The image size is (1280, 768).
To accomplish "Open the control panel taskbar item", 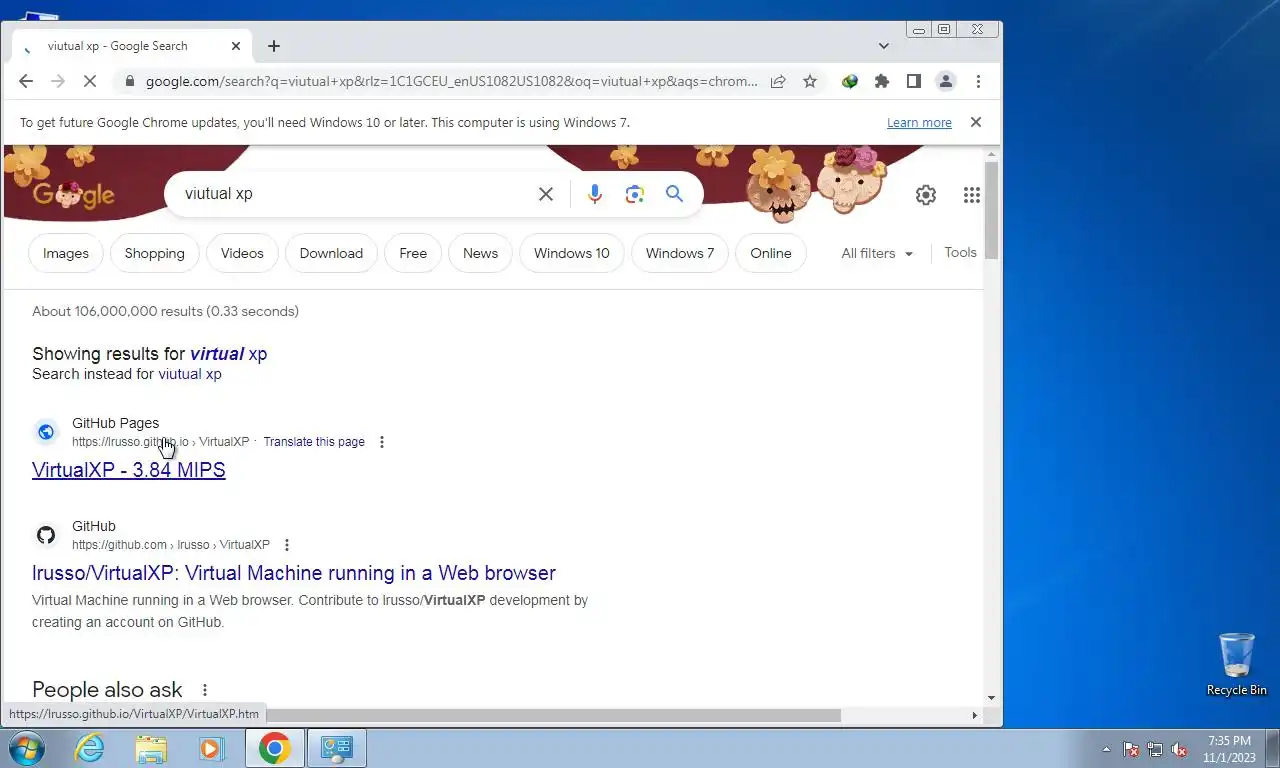I will (337, 748).
